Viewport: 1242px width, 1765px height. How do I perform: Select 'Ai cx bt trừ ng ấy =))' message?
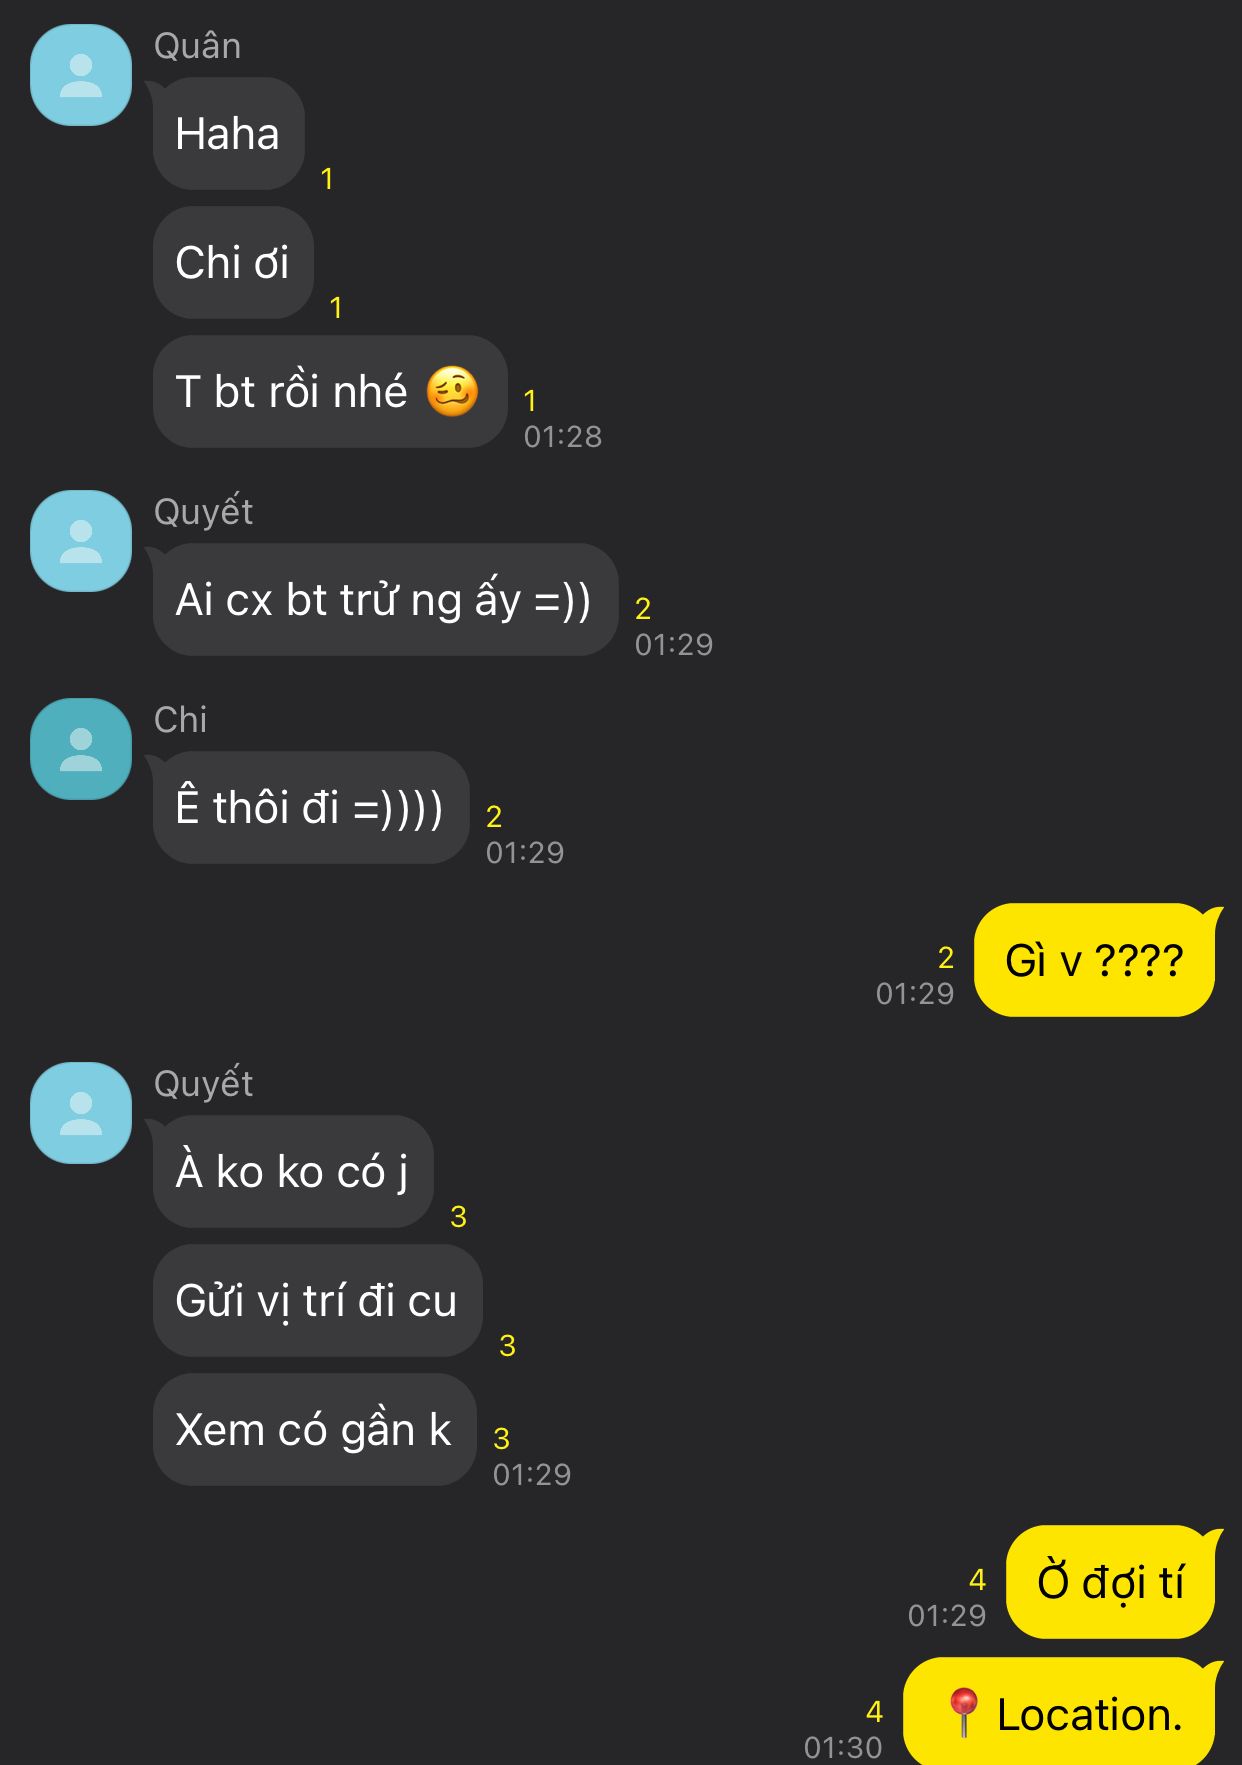(385, 600)
